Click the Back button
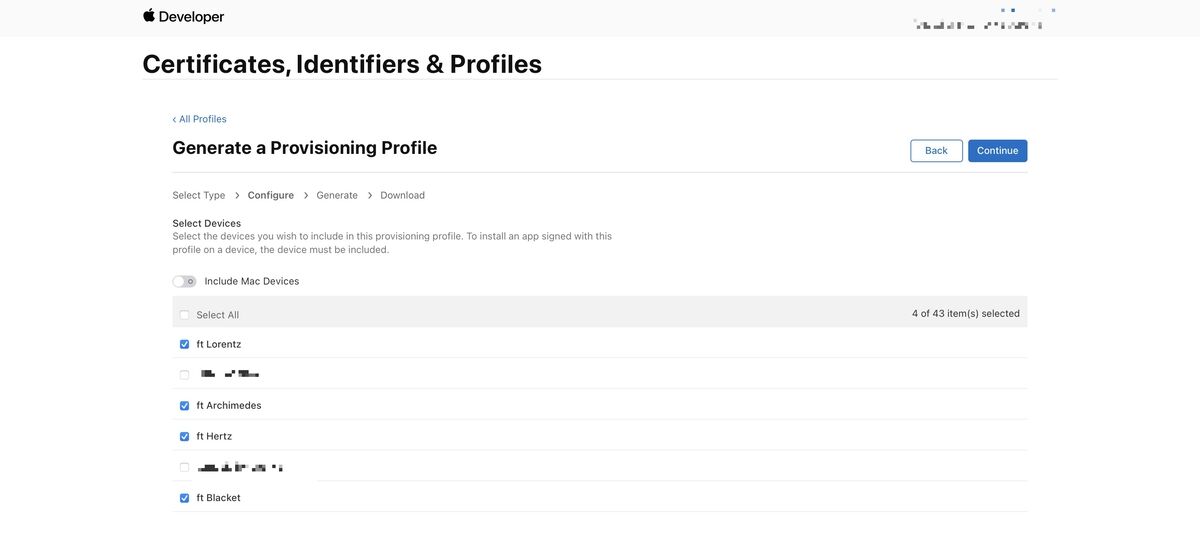Image resolution: width=1200 pixels, height=533 pixels. point(936,151)
